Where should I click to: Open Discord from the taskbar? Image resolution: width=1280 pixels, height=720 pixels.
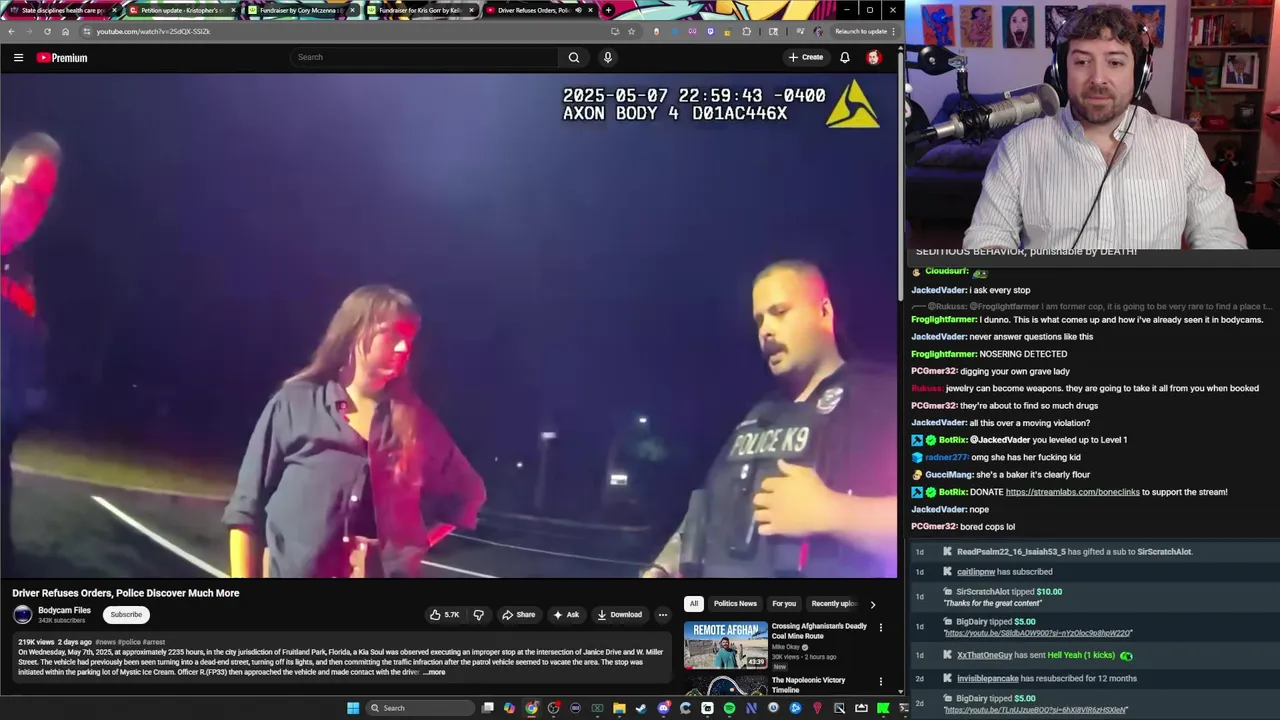pos(663,708)
